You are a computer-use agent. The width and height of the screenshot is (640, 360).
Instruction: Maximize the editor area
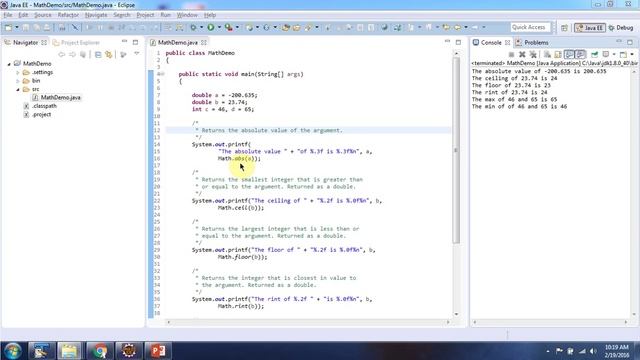tap(458, 42)
